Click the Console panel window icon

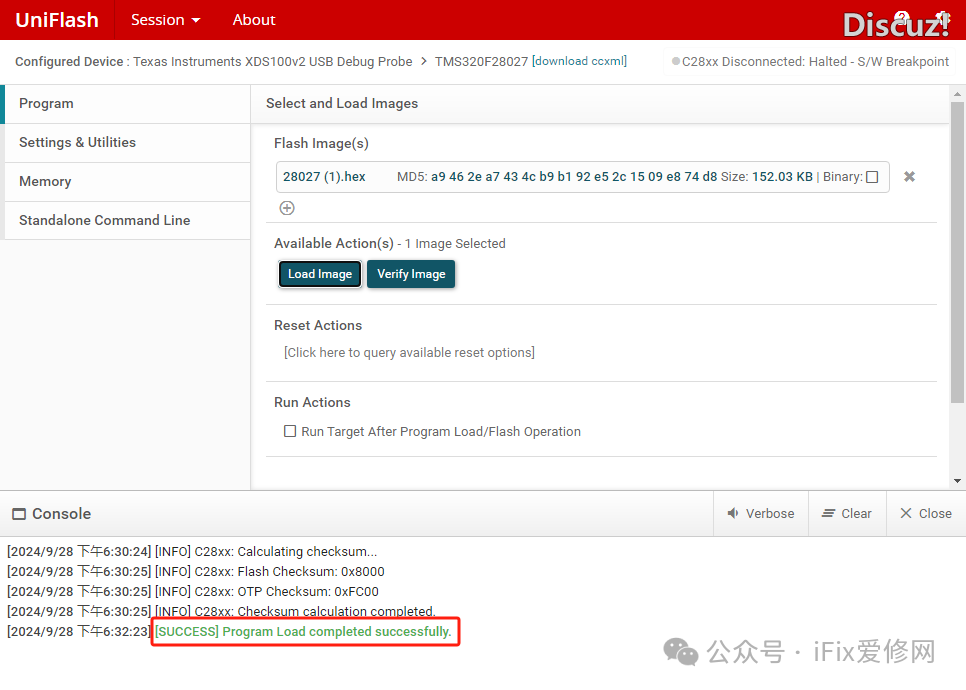coord(19,514)
